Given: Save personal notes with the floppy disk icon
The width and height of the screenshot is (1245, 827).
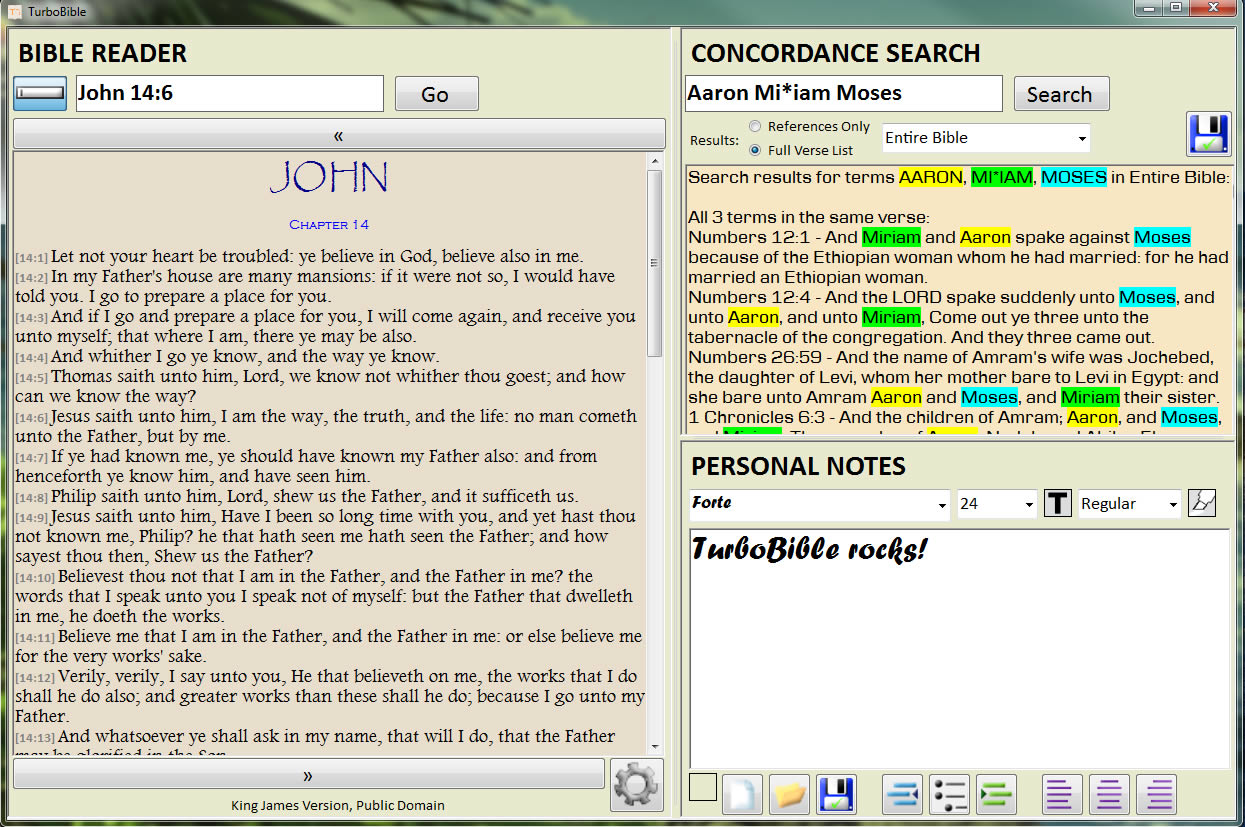Looking at the screenshot, I should (836, 795).
